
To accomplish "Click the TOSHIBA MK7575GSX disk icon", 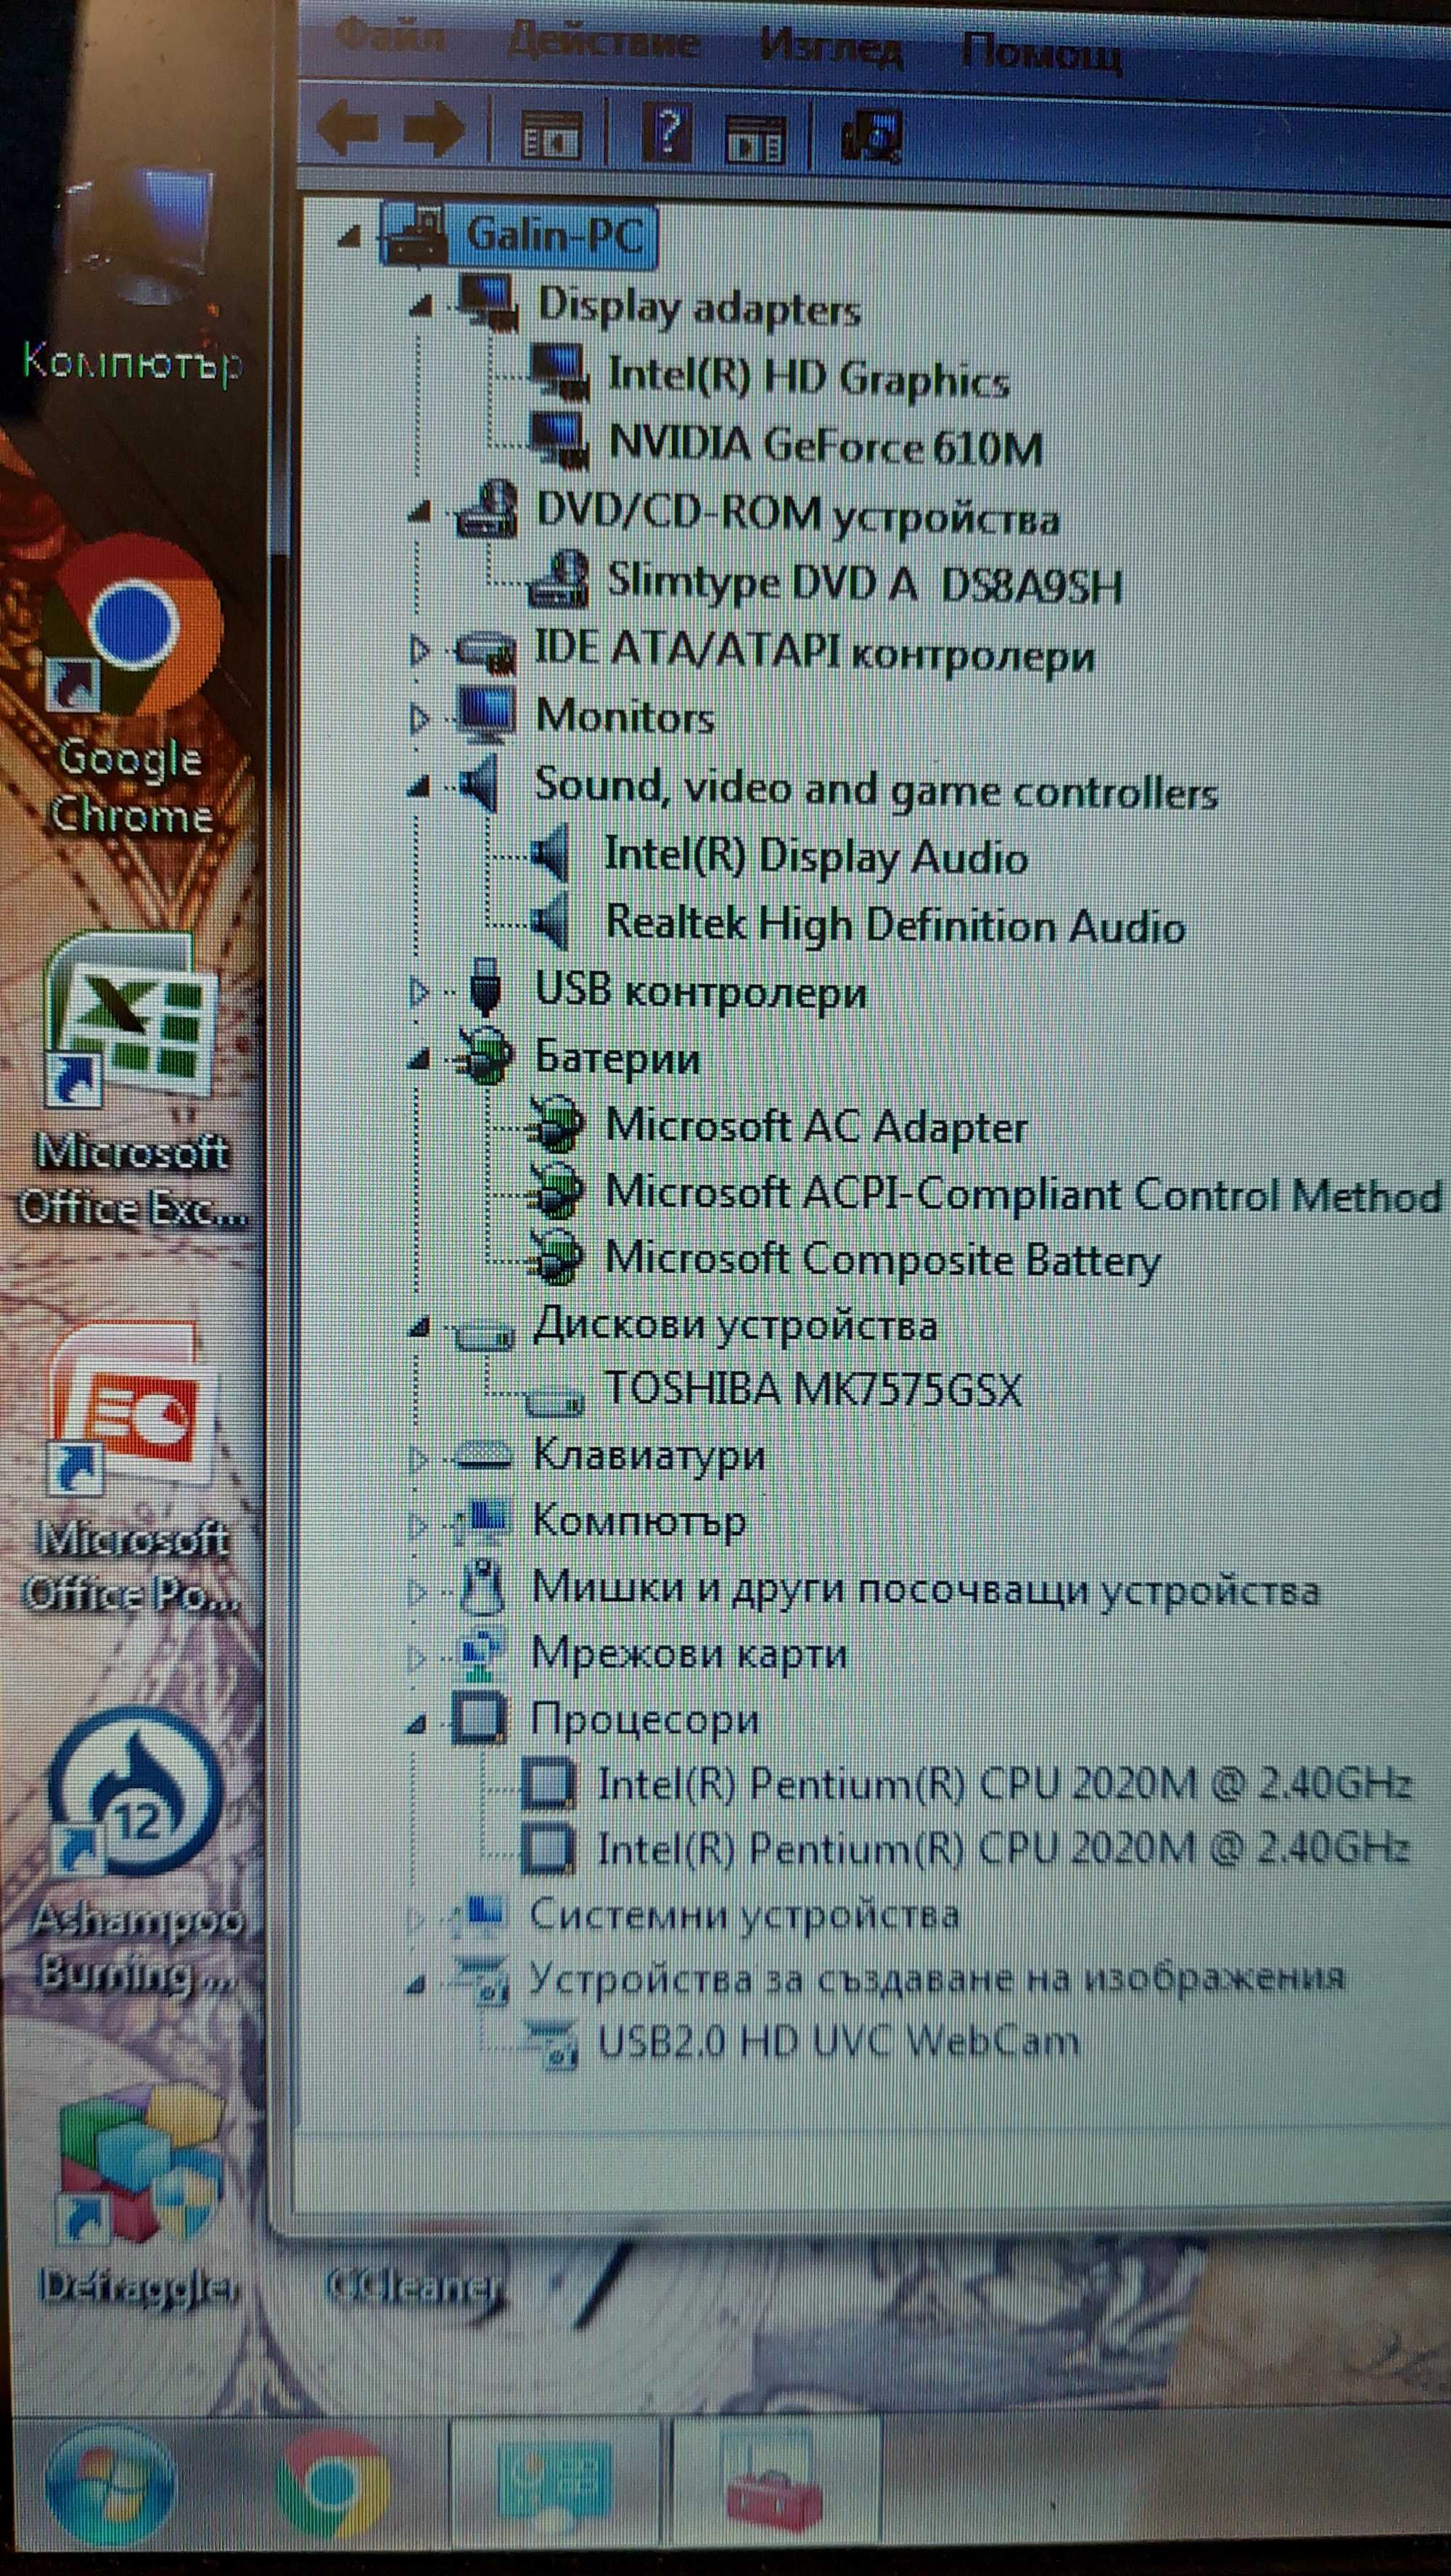I will point(554,1402).
